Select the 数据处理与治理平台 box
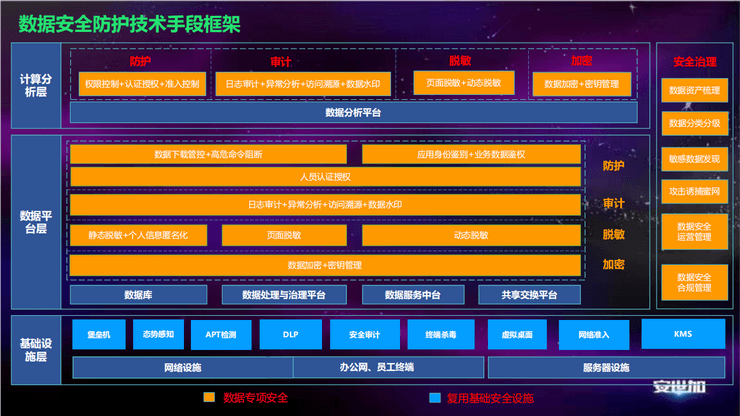The width and height of the screenshot is (740, 416). [284, 295]
